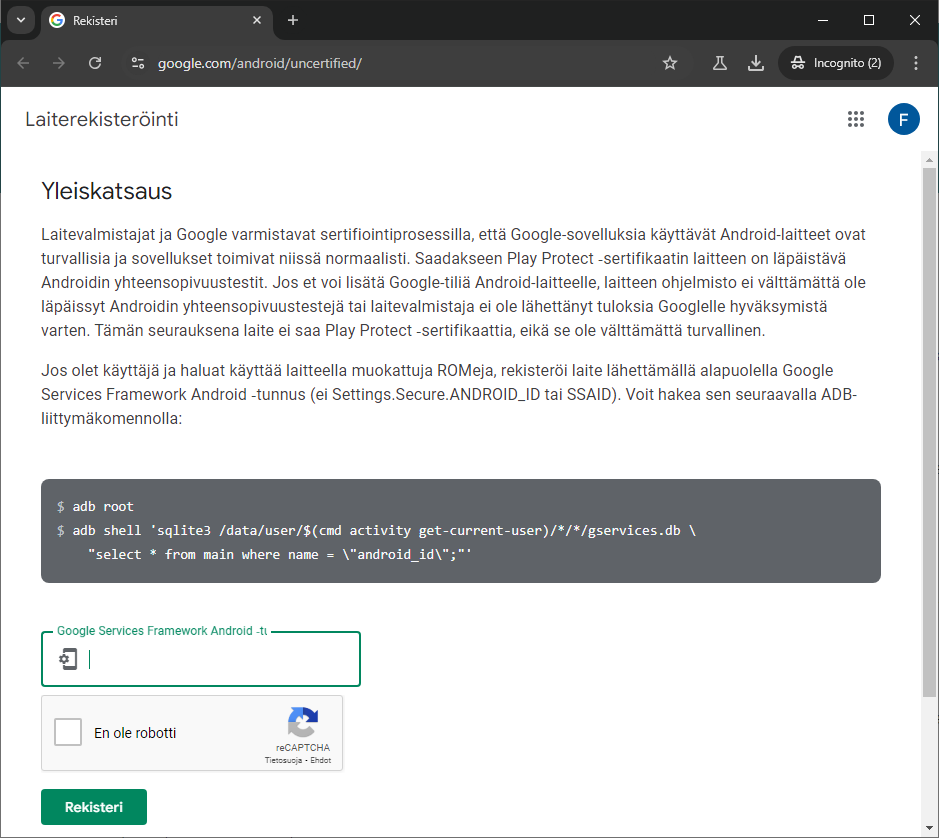Open a new tab with the plus button
Screen dimensions: 939x838
pyautogui.click(x=293, y=20)
